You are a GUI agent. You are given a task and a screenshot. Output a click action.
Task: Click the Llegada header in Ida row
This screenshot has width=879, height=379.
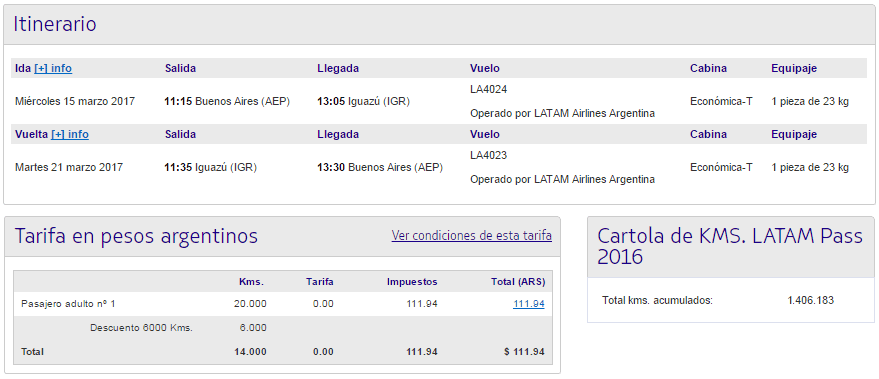tap(338, 68)
